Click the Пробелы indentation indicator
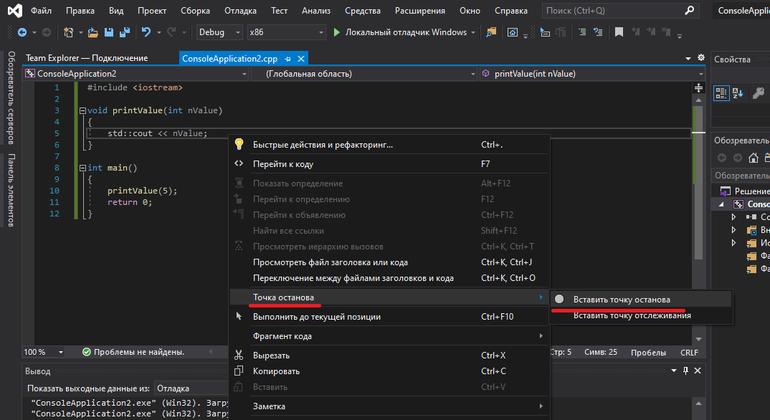770x420 pixels. (x=648, y=352)
